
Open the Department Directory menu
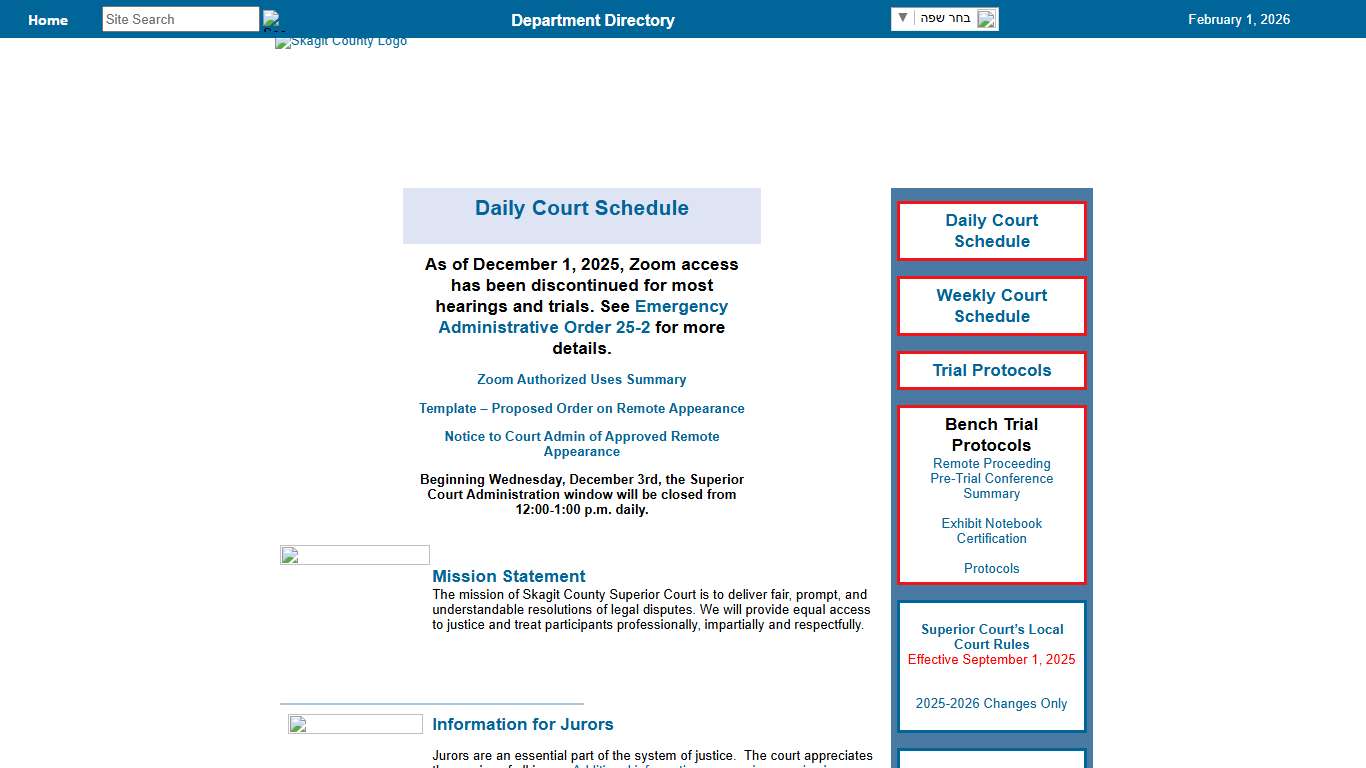tap(592, 20)
